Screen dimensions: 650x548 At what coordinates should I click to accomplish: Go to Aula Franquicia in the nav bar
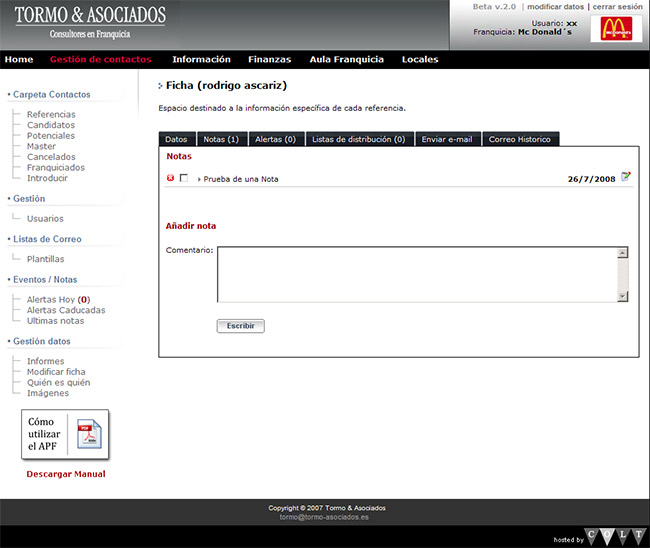pyautogui.click(x=346, y=59)
